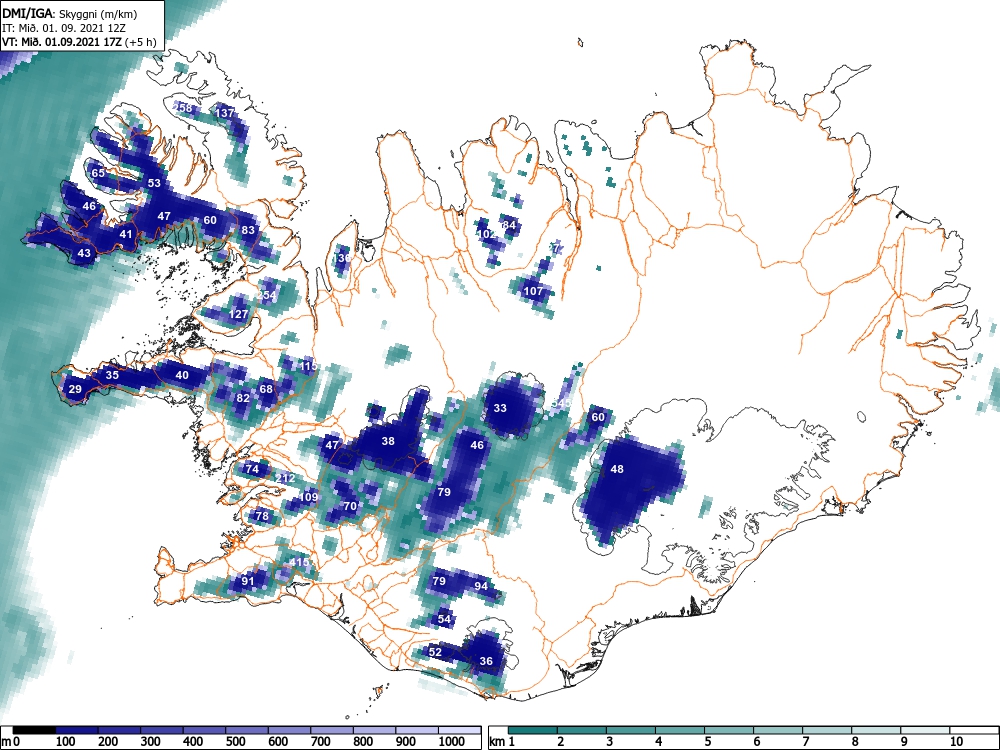This screenshot has width=1000, height=750.
Task: Click the '10' label on the km legend
Action: (955, 742)
